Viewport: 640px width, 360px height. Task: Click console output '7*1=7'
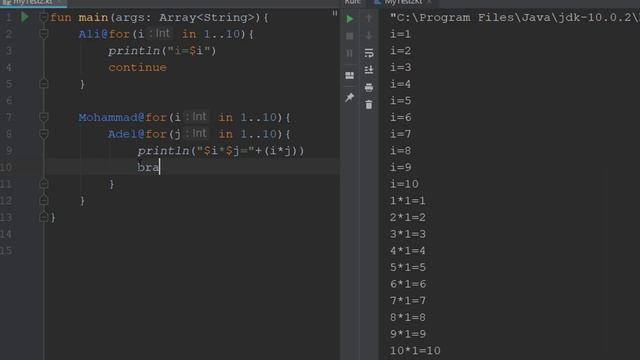pos(407,300)
